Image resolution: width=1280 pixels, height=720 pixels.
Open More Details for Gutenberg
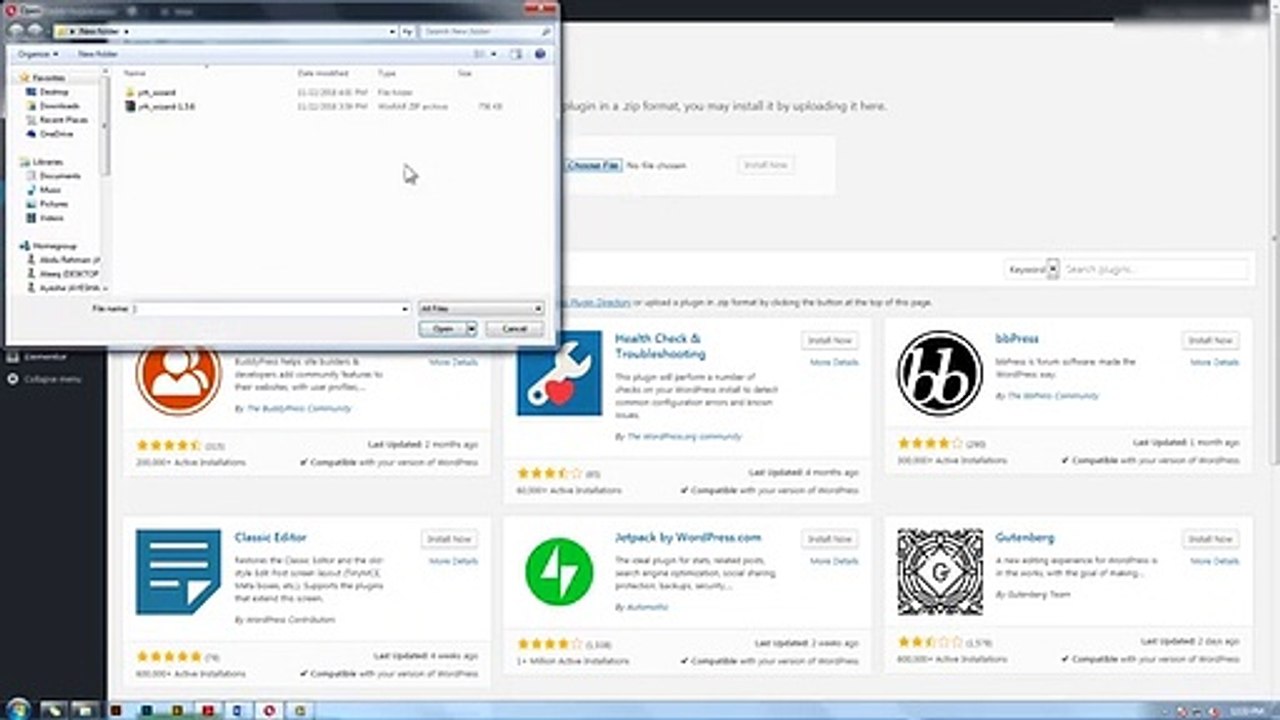[1214, 561]
